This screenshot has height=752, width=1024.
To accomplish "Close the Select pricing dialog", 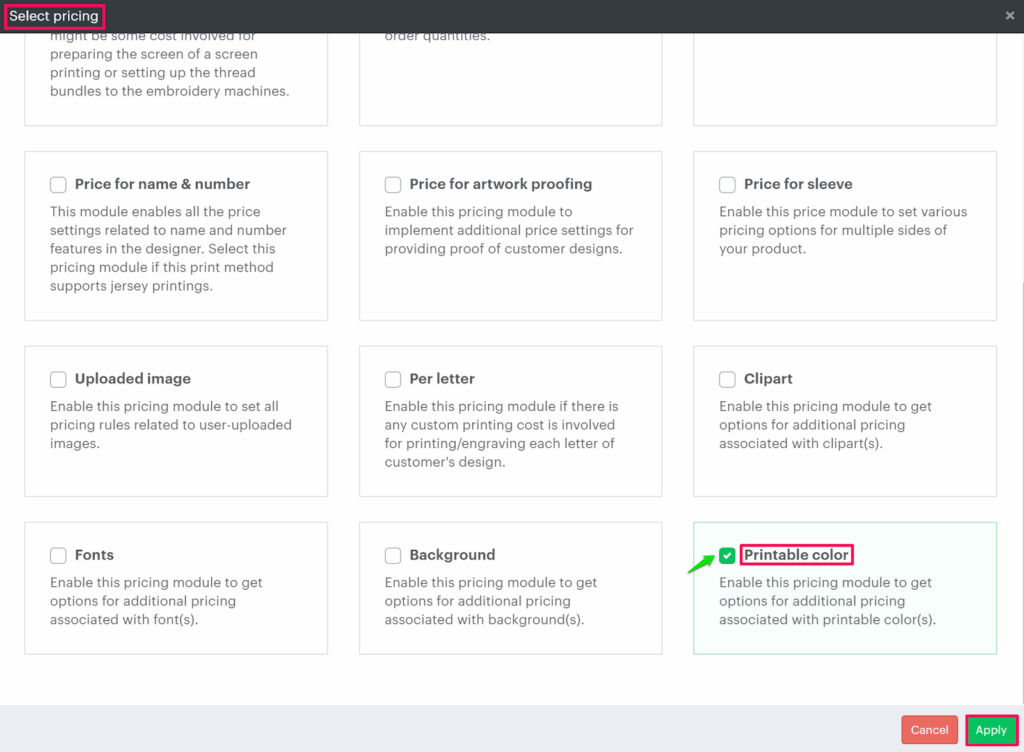I will [1009, 16].
